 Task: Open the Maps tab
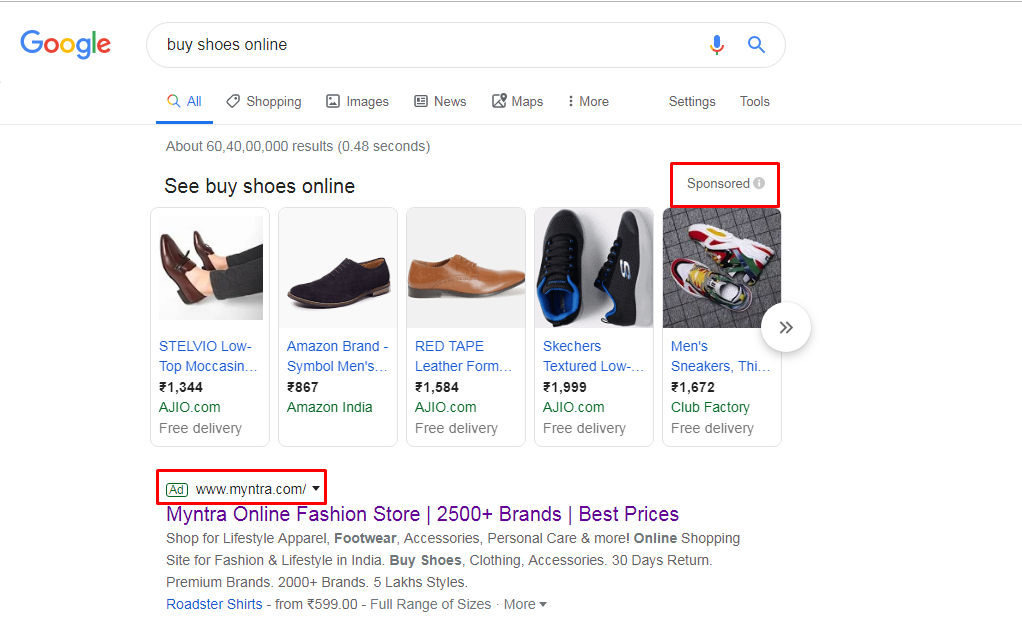coord(518,102)
